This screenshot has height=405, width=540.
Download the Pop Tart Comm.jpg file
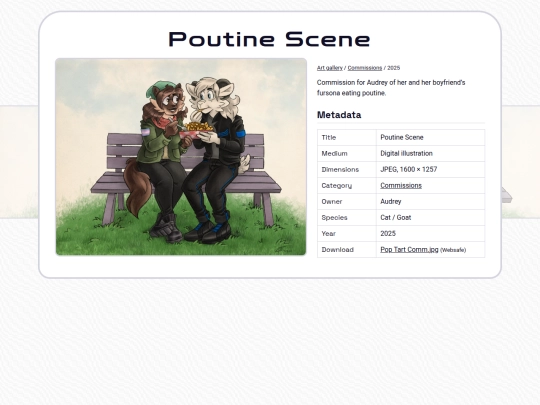409,249
